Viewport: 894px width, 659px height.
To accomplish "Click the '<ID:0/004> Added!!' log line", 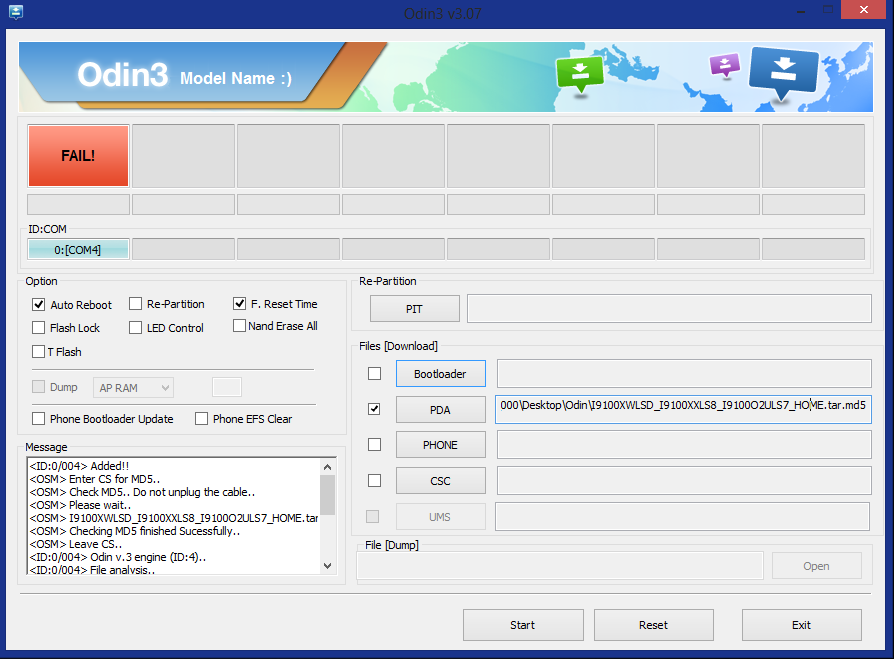I will (x=79, y=466).
